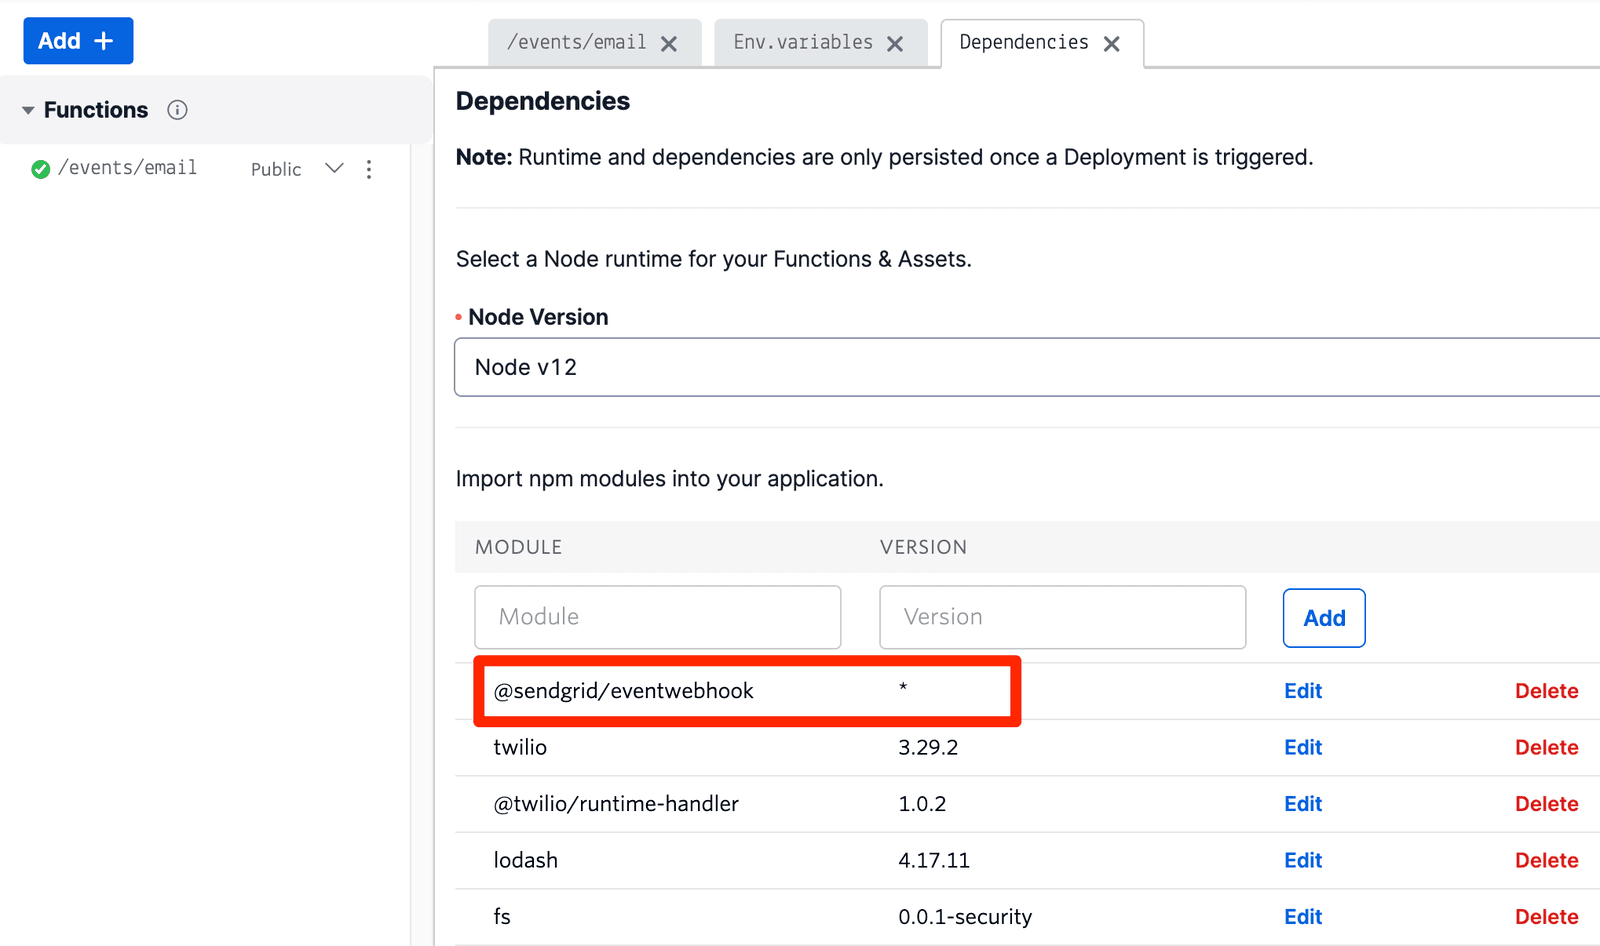Edit the @twilio/runtime-handler dependency
Viewport: 1600px width, 946px height.
click(x=1302, y=803)
